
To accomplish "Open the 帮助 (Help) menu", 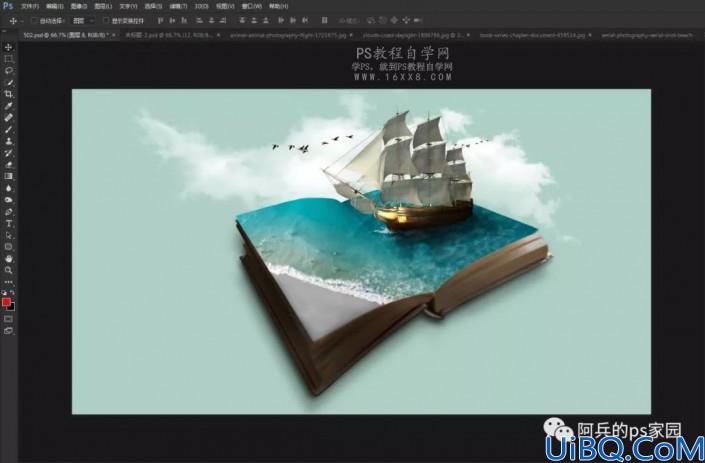I will click(x=278, y=6).
